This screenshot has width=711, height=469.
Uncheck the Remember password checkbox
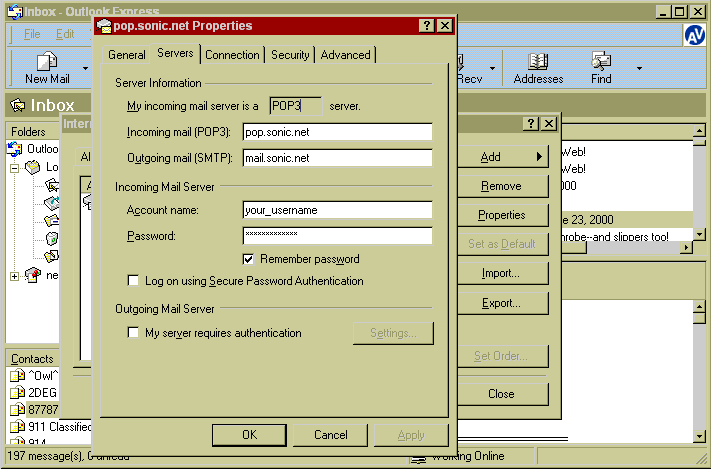248,259
